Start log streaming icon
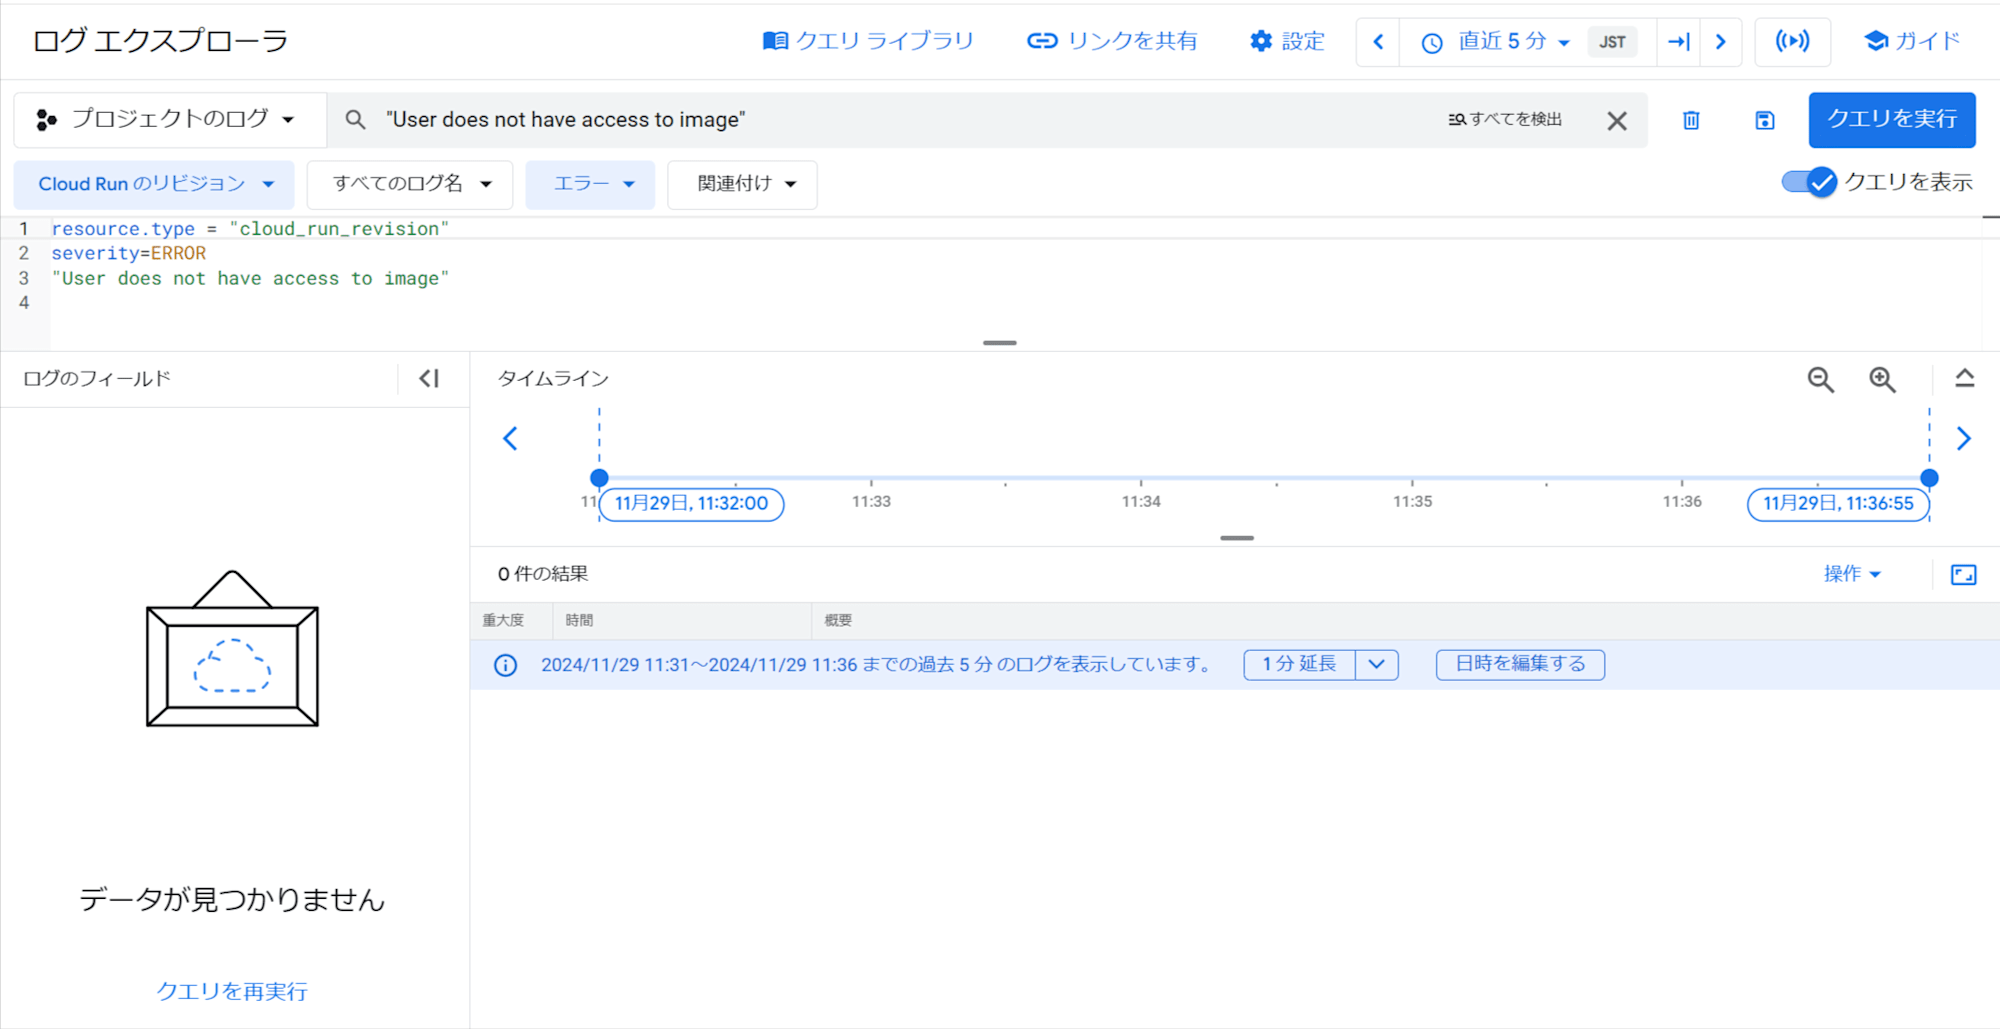2000x1029 pixels. (x=1792, y=42)
